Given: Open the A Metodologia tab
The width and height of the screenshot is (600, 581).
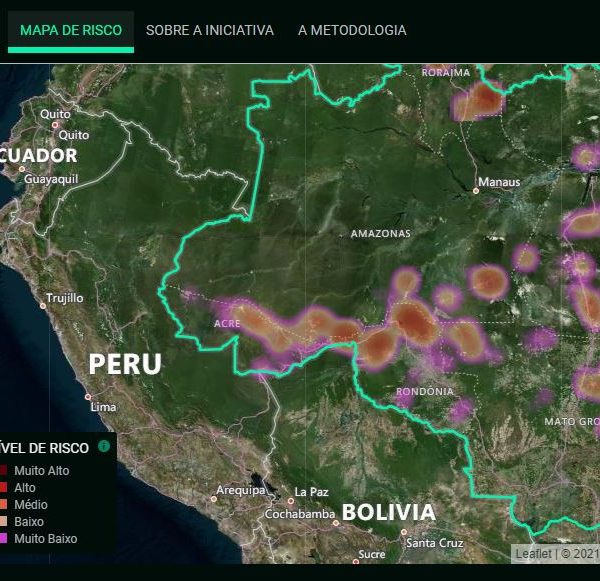Looking at the screenshot, I should pyautogui.click(x=352, y=30).
